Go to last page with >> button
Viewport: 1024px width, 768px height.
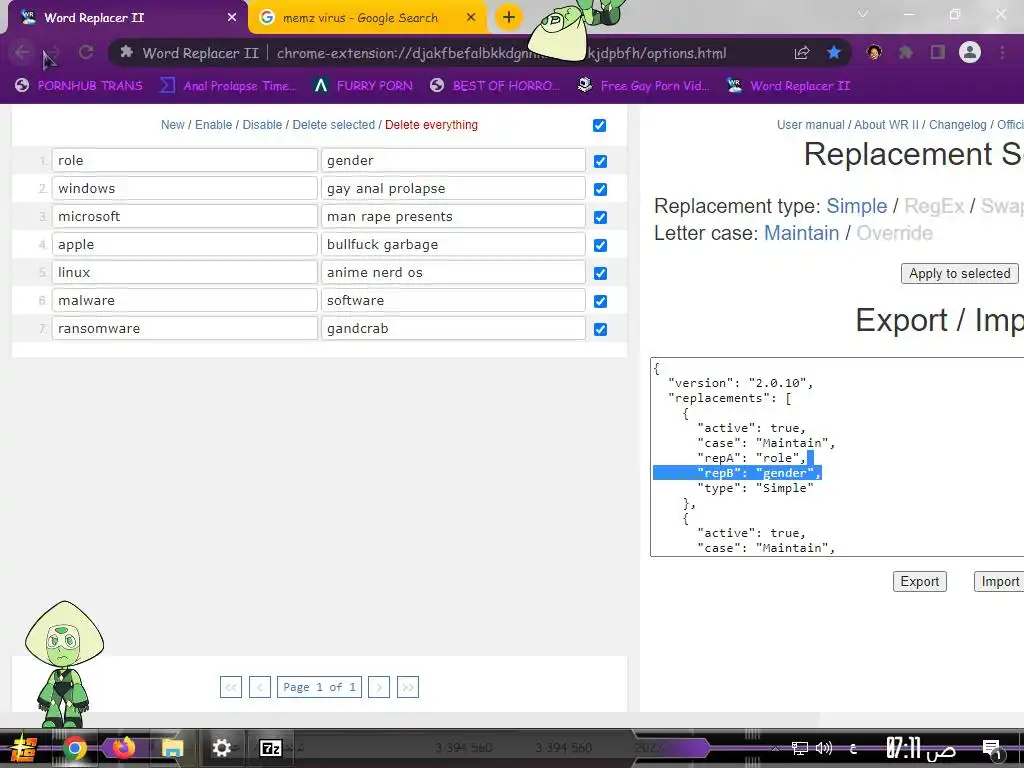pos(408,687)
